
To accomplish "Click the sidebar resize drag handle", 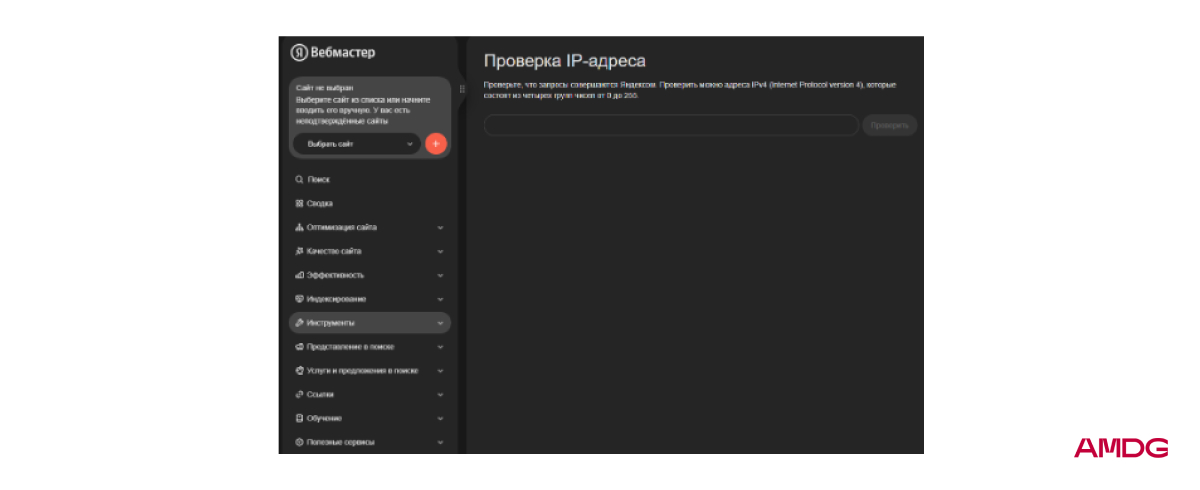I will [x=462, y=89].
